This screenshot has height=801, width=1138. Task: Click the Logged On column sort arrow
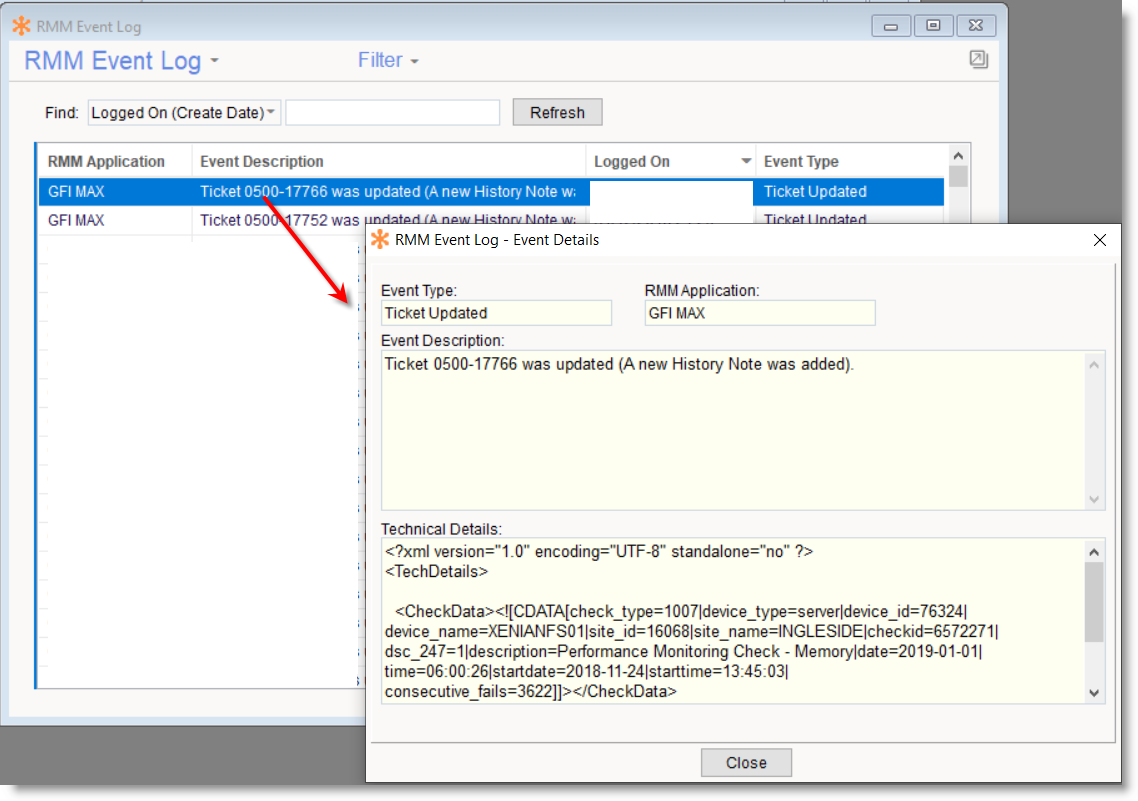746,162
